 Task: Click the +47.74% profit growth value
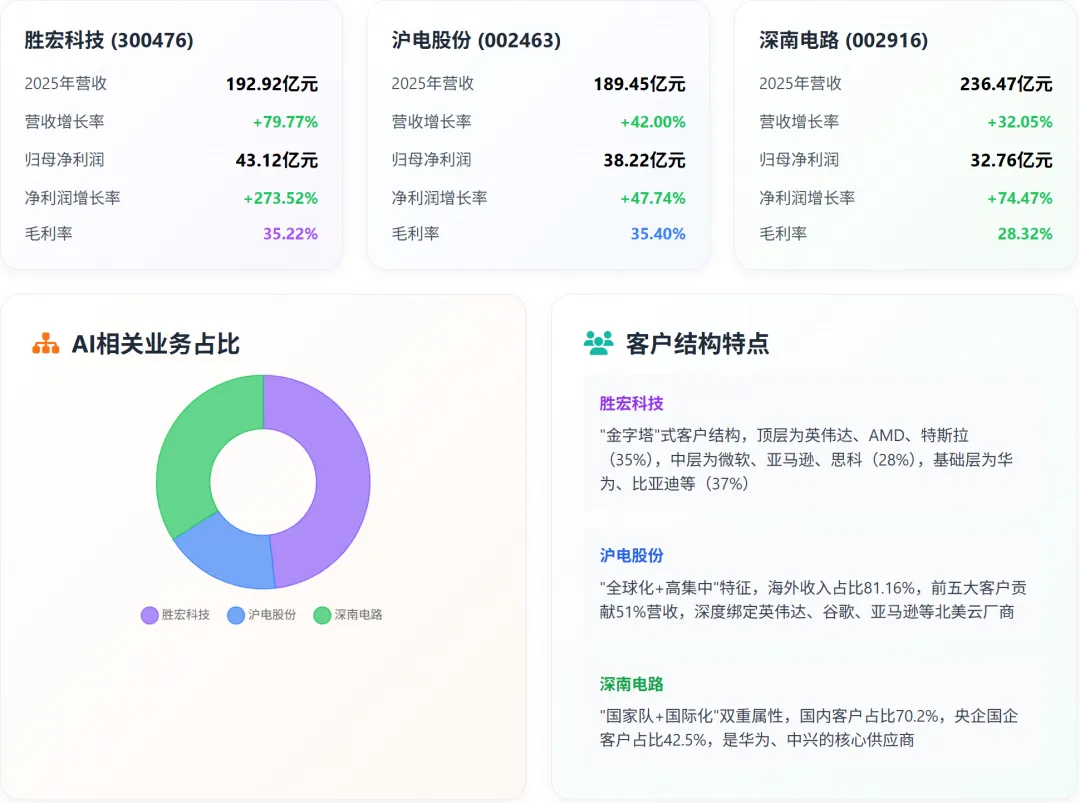point(653,198)
